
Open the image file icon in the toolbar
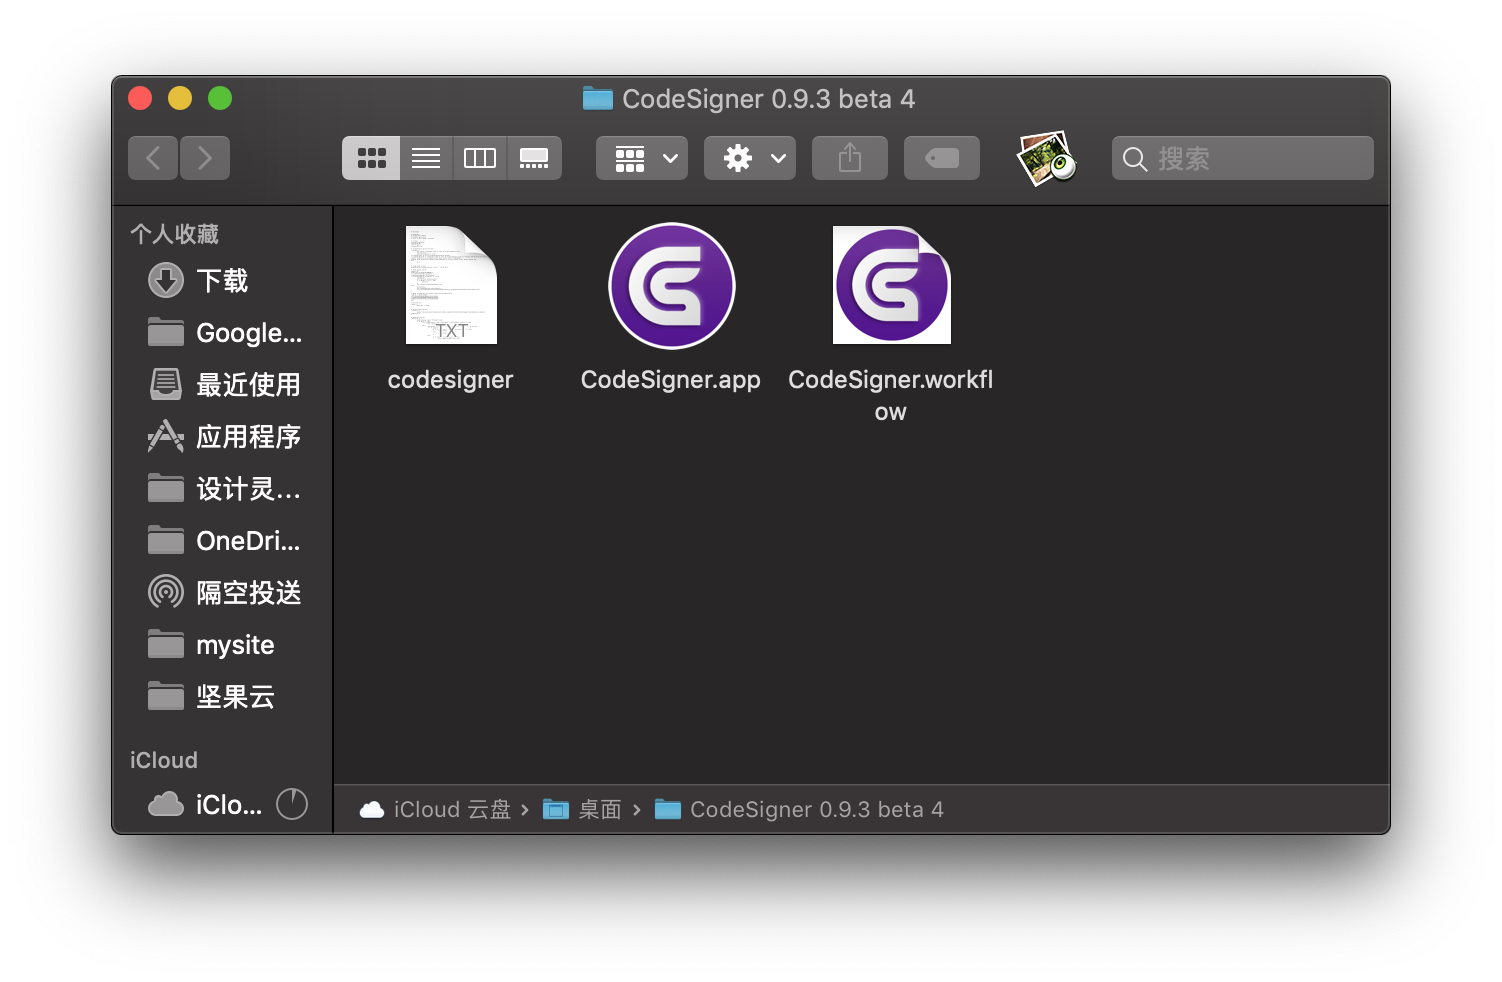[1046, 158]
